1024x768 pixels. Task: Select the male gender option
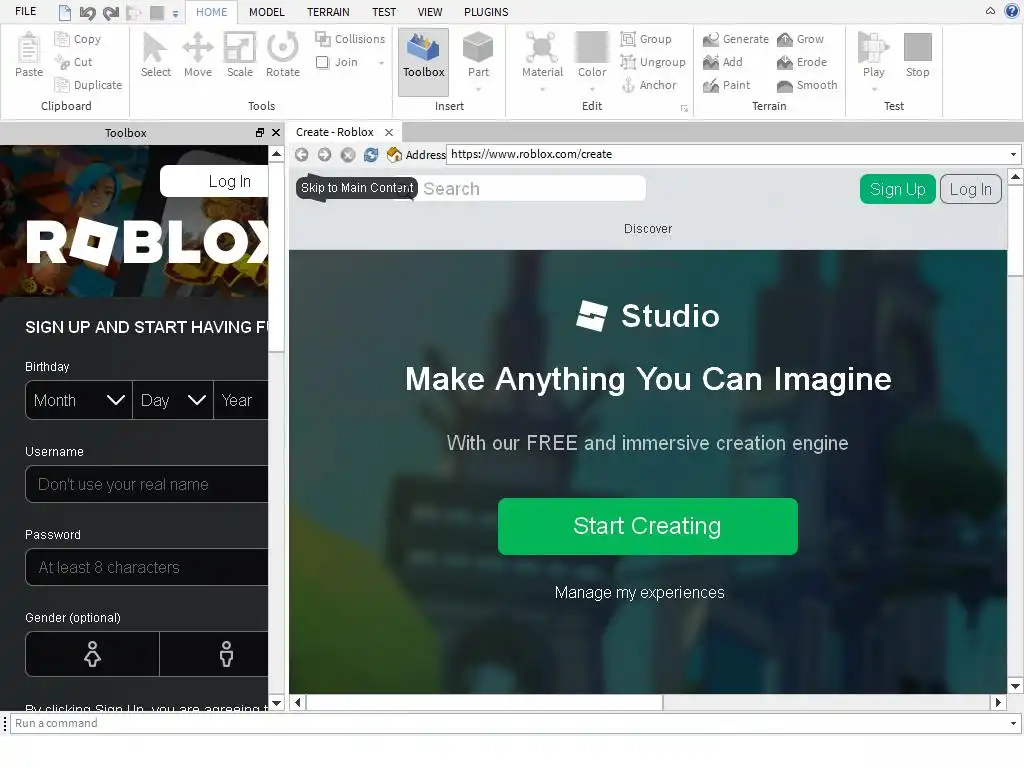214,654
